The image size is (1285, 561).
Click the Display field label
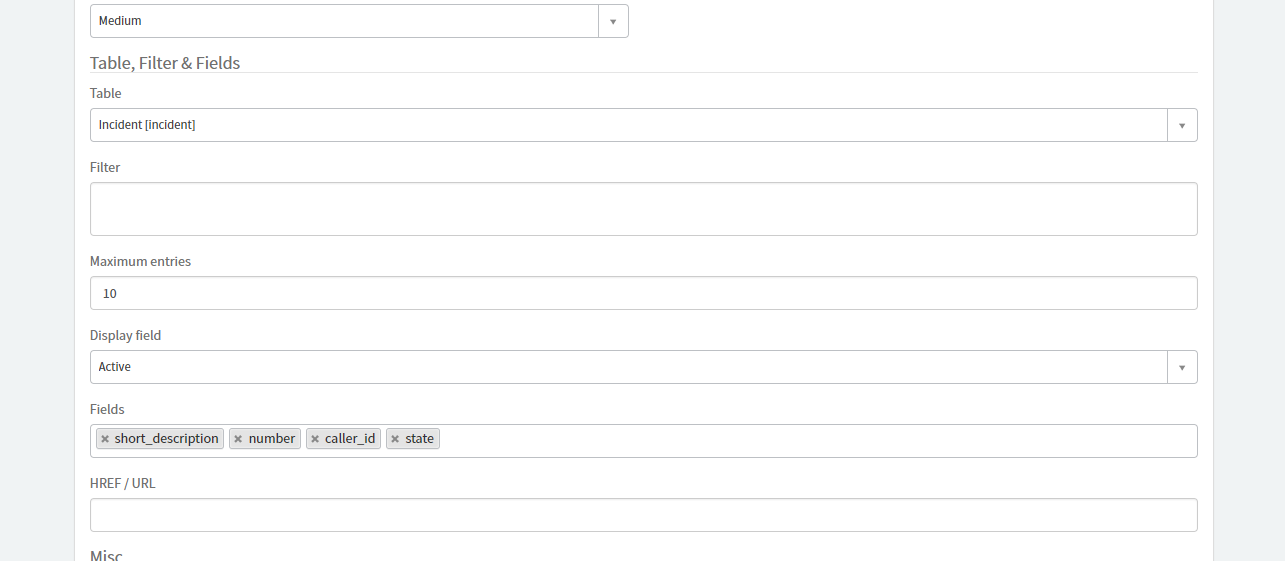(x=125, y=335)
